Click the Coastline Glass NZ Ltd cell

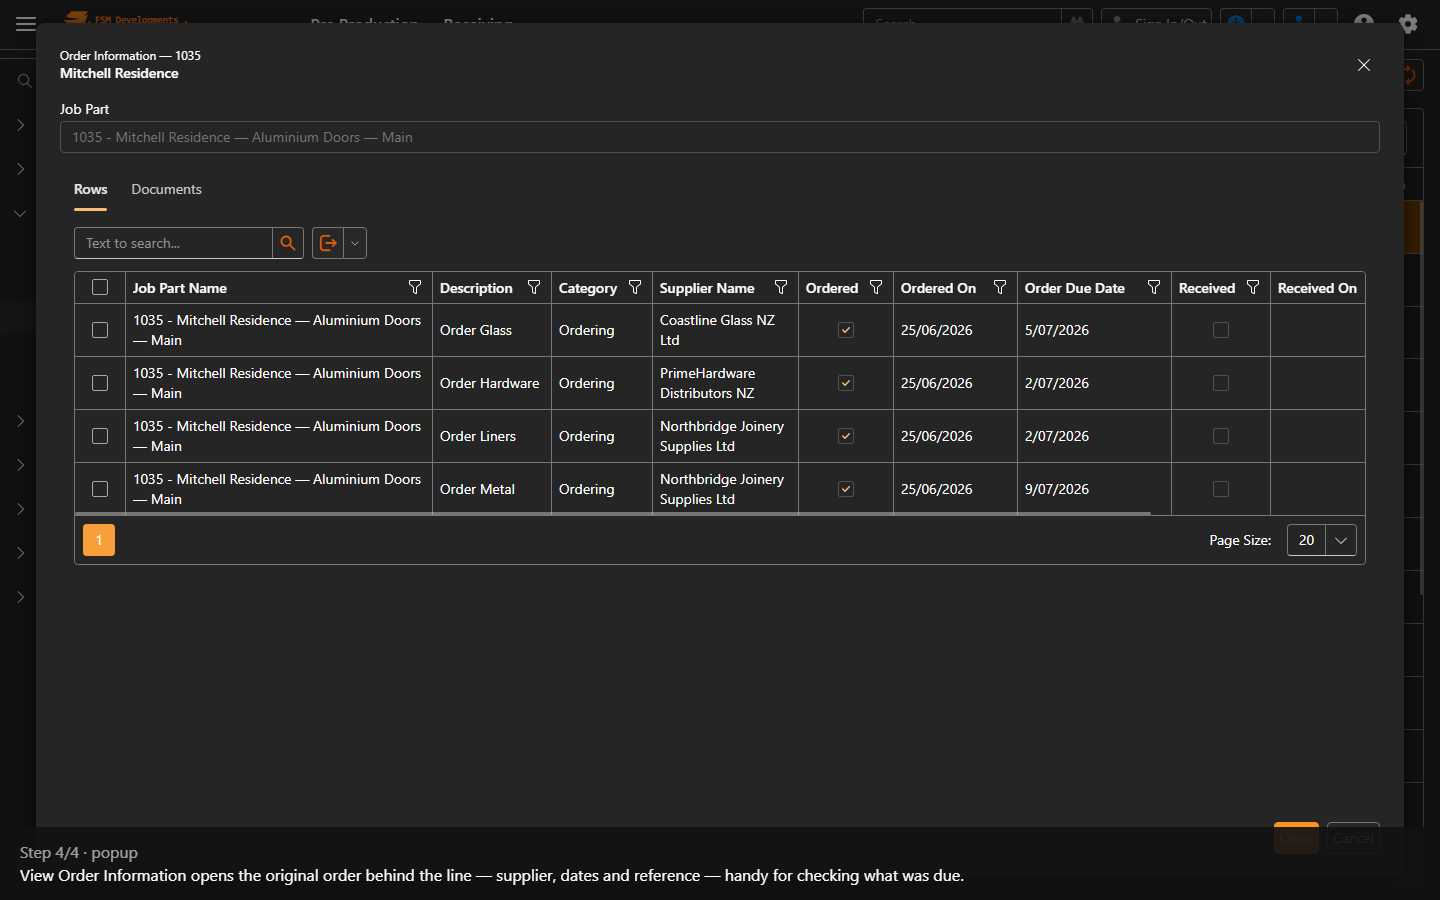coord(725,330)
